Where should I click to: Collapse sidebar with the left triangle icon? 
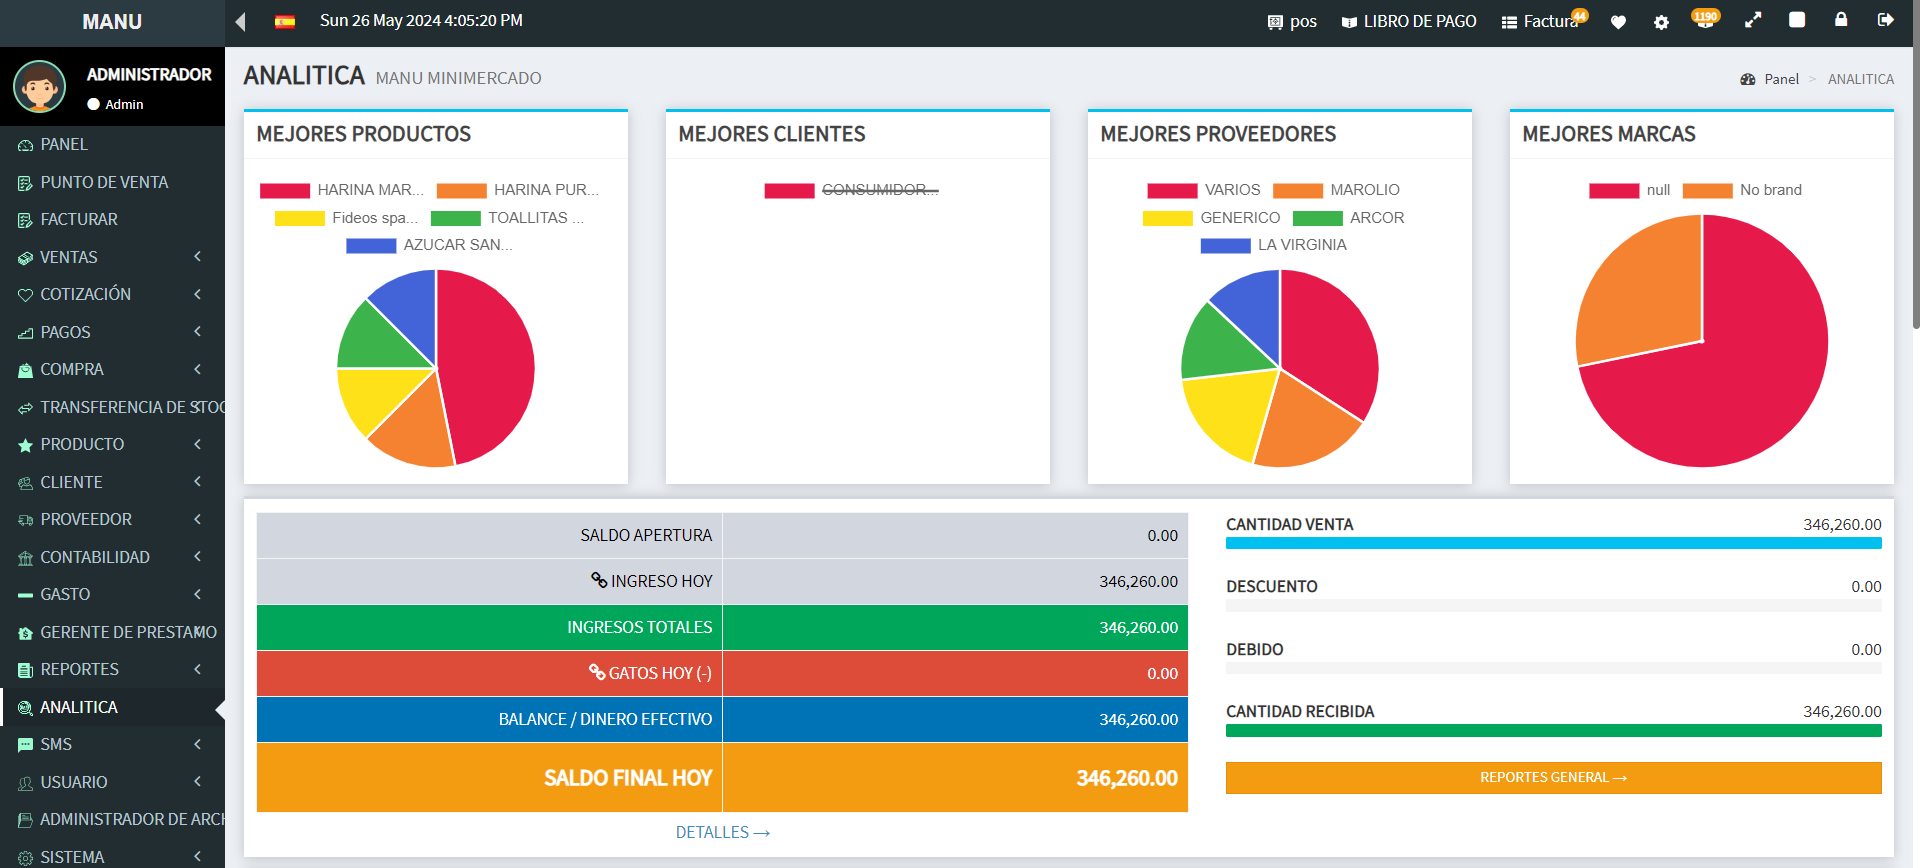click(240, 22)
